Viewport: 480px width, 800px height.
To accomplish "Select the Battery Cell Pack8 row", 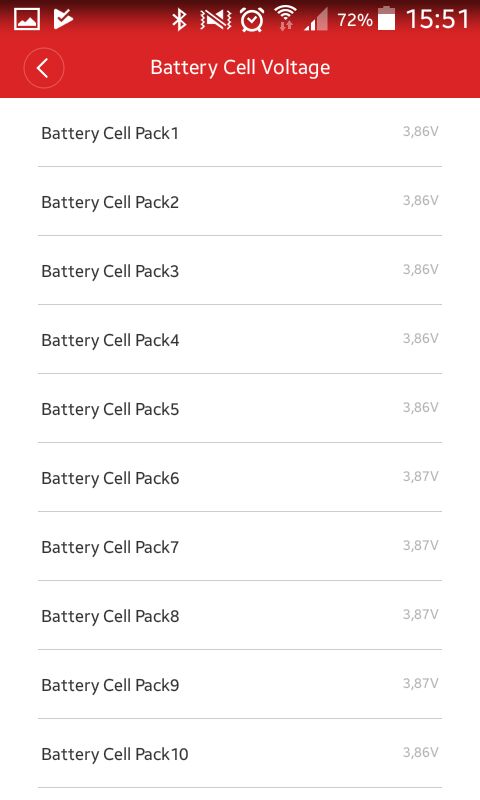I will pyautogui.click(x=240, y=615).
